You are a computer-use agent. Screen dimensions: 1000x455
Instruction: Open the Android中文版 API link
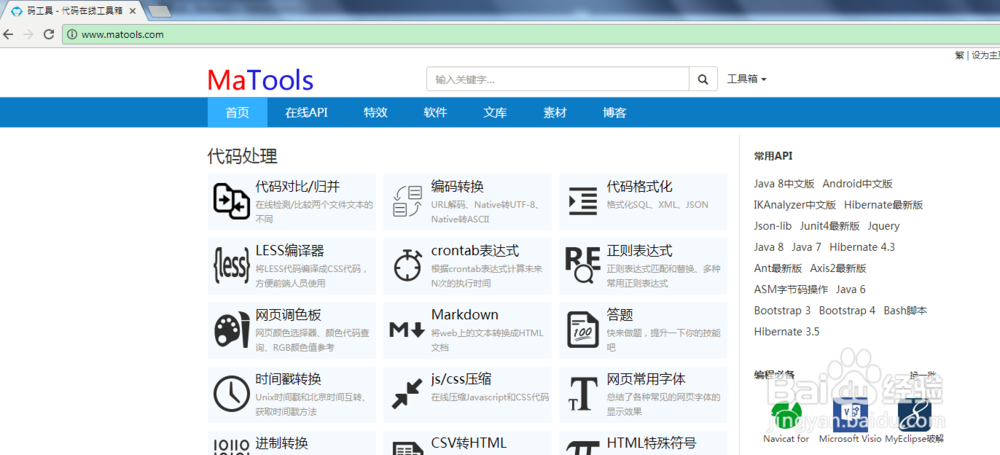coord(857,184)
